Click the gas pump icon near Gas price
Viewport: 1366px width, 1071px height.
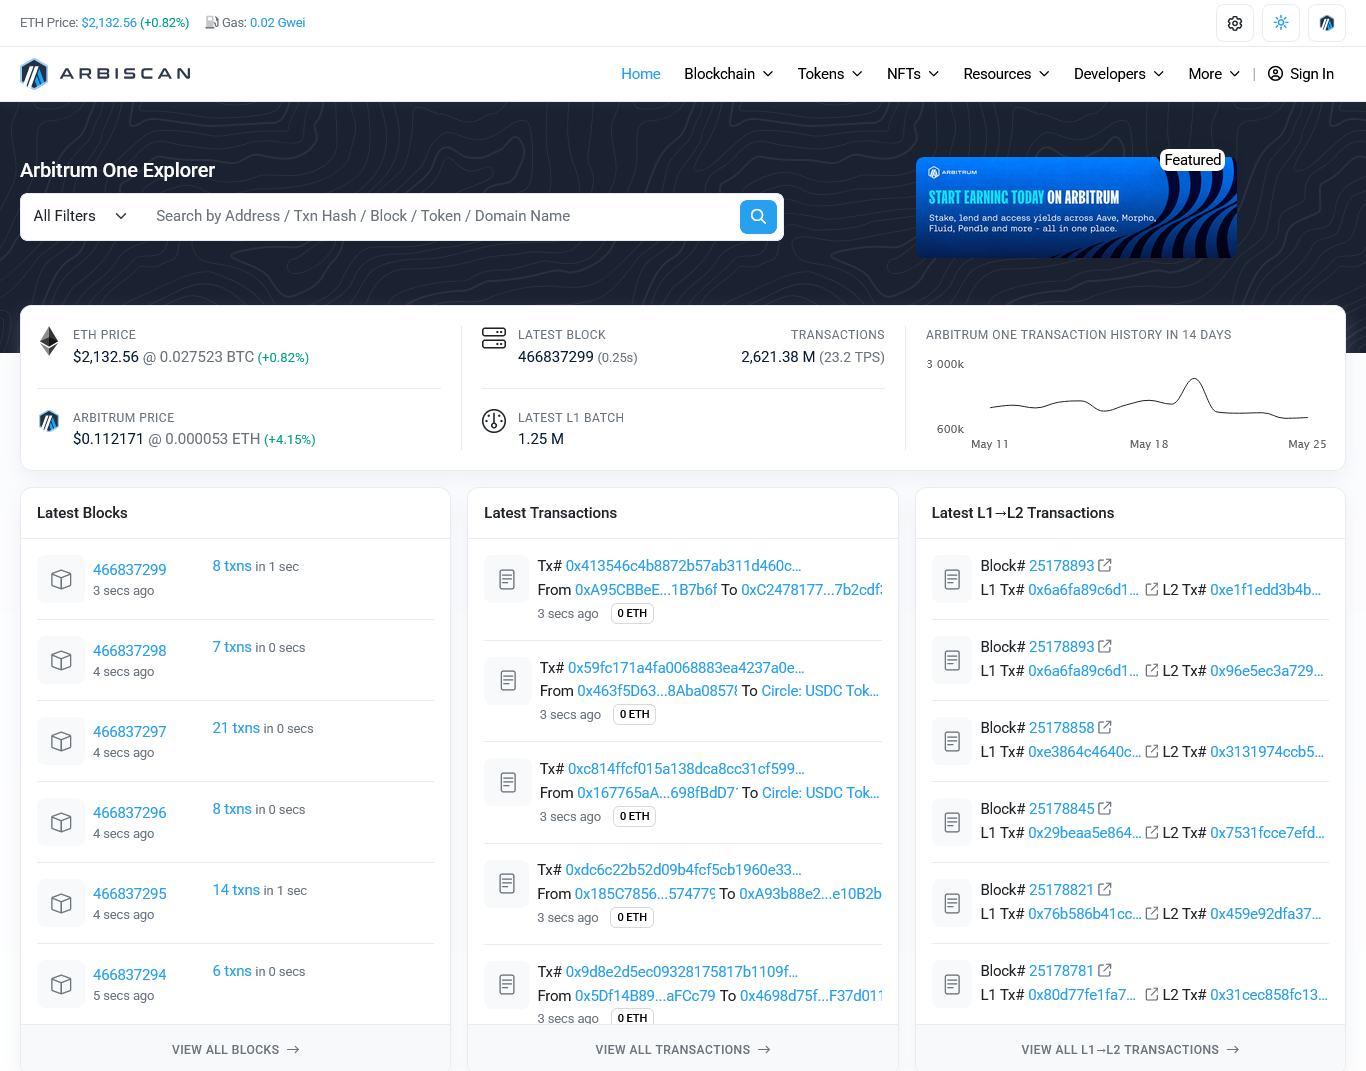pos(212,22)
